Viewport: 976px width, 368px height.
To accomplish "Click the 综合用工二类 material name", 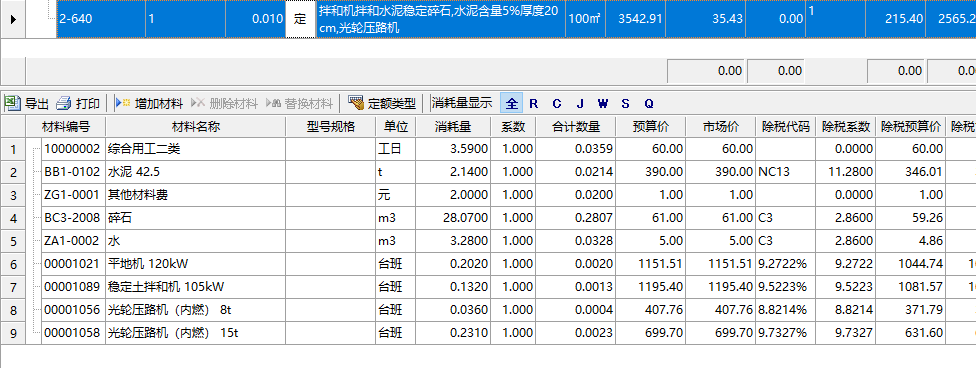I will tap(195, 149).
